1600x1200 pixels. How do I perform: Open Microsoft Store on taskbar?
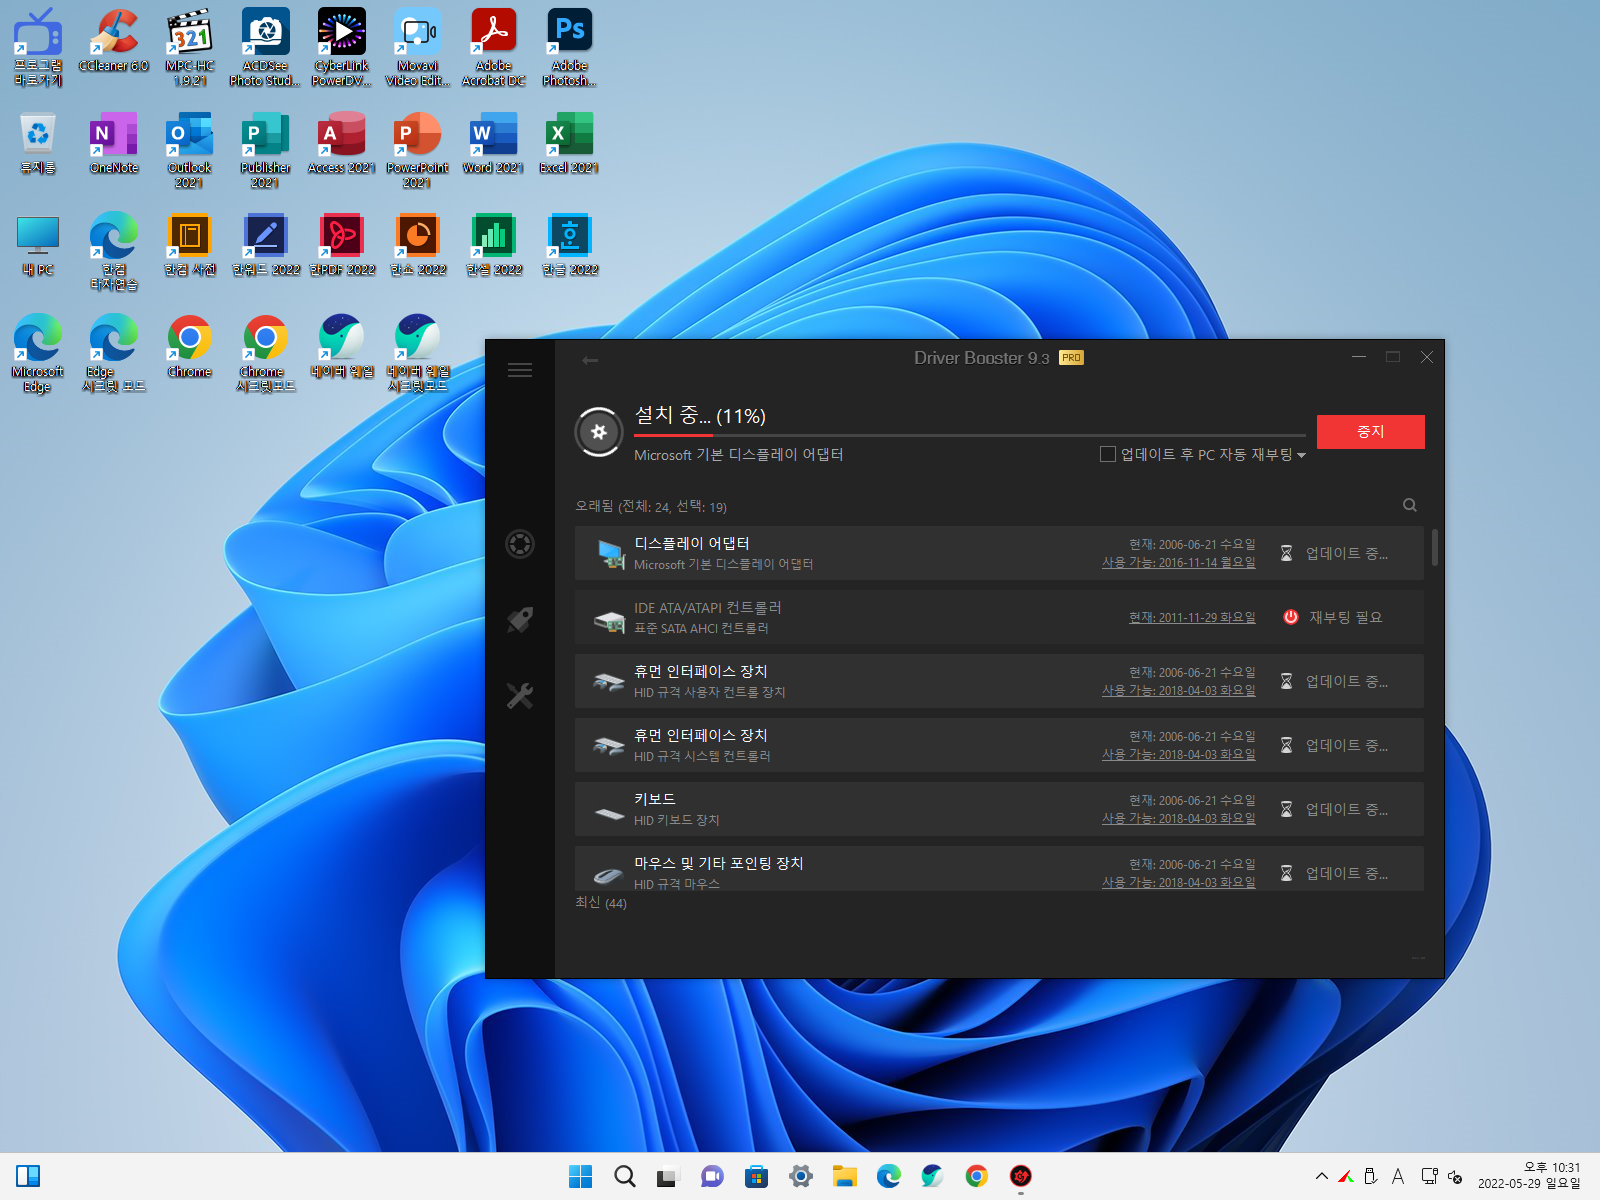[757, 1176]
